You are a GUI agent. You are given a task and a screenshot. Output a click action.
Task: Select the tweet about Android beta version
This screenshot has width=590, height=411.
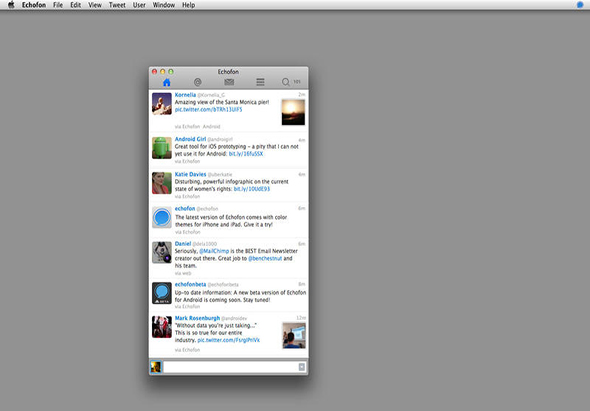pos(228,295)
